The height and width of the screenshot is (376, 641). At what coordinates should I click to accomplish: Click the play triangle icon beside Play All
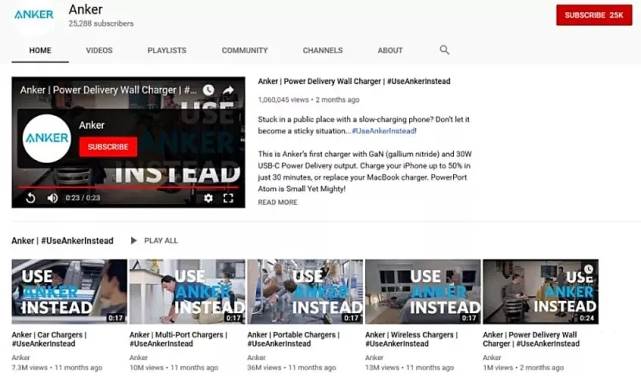tap(133, 241)
